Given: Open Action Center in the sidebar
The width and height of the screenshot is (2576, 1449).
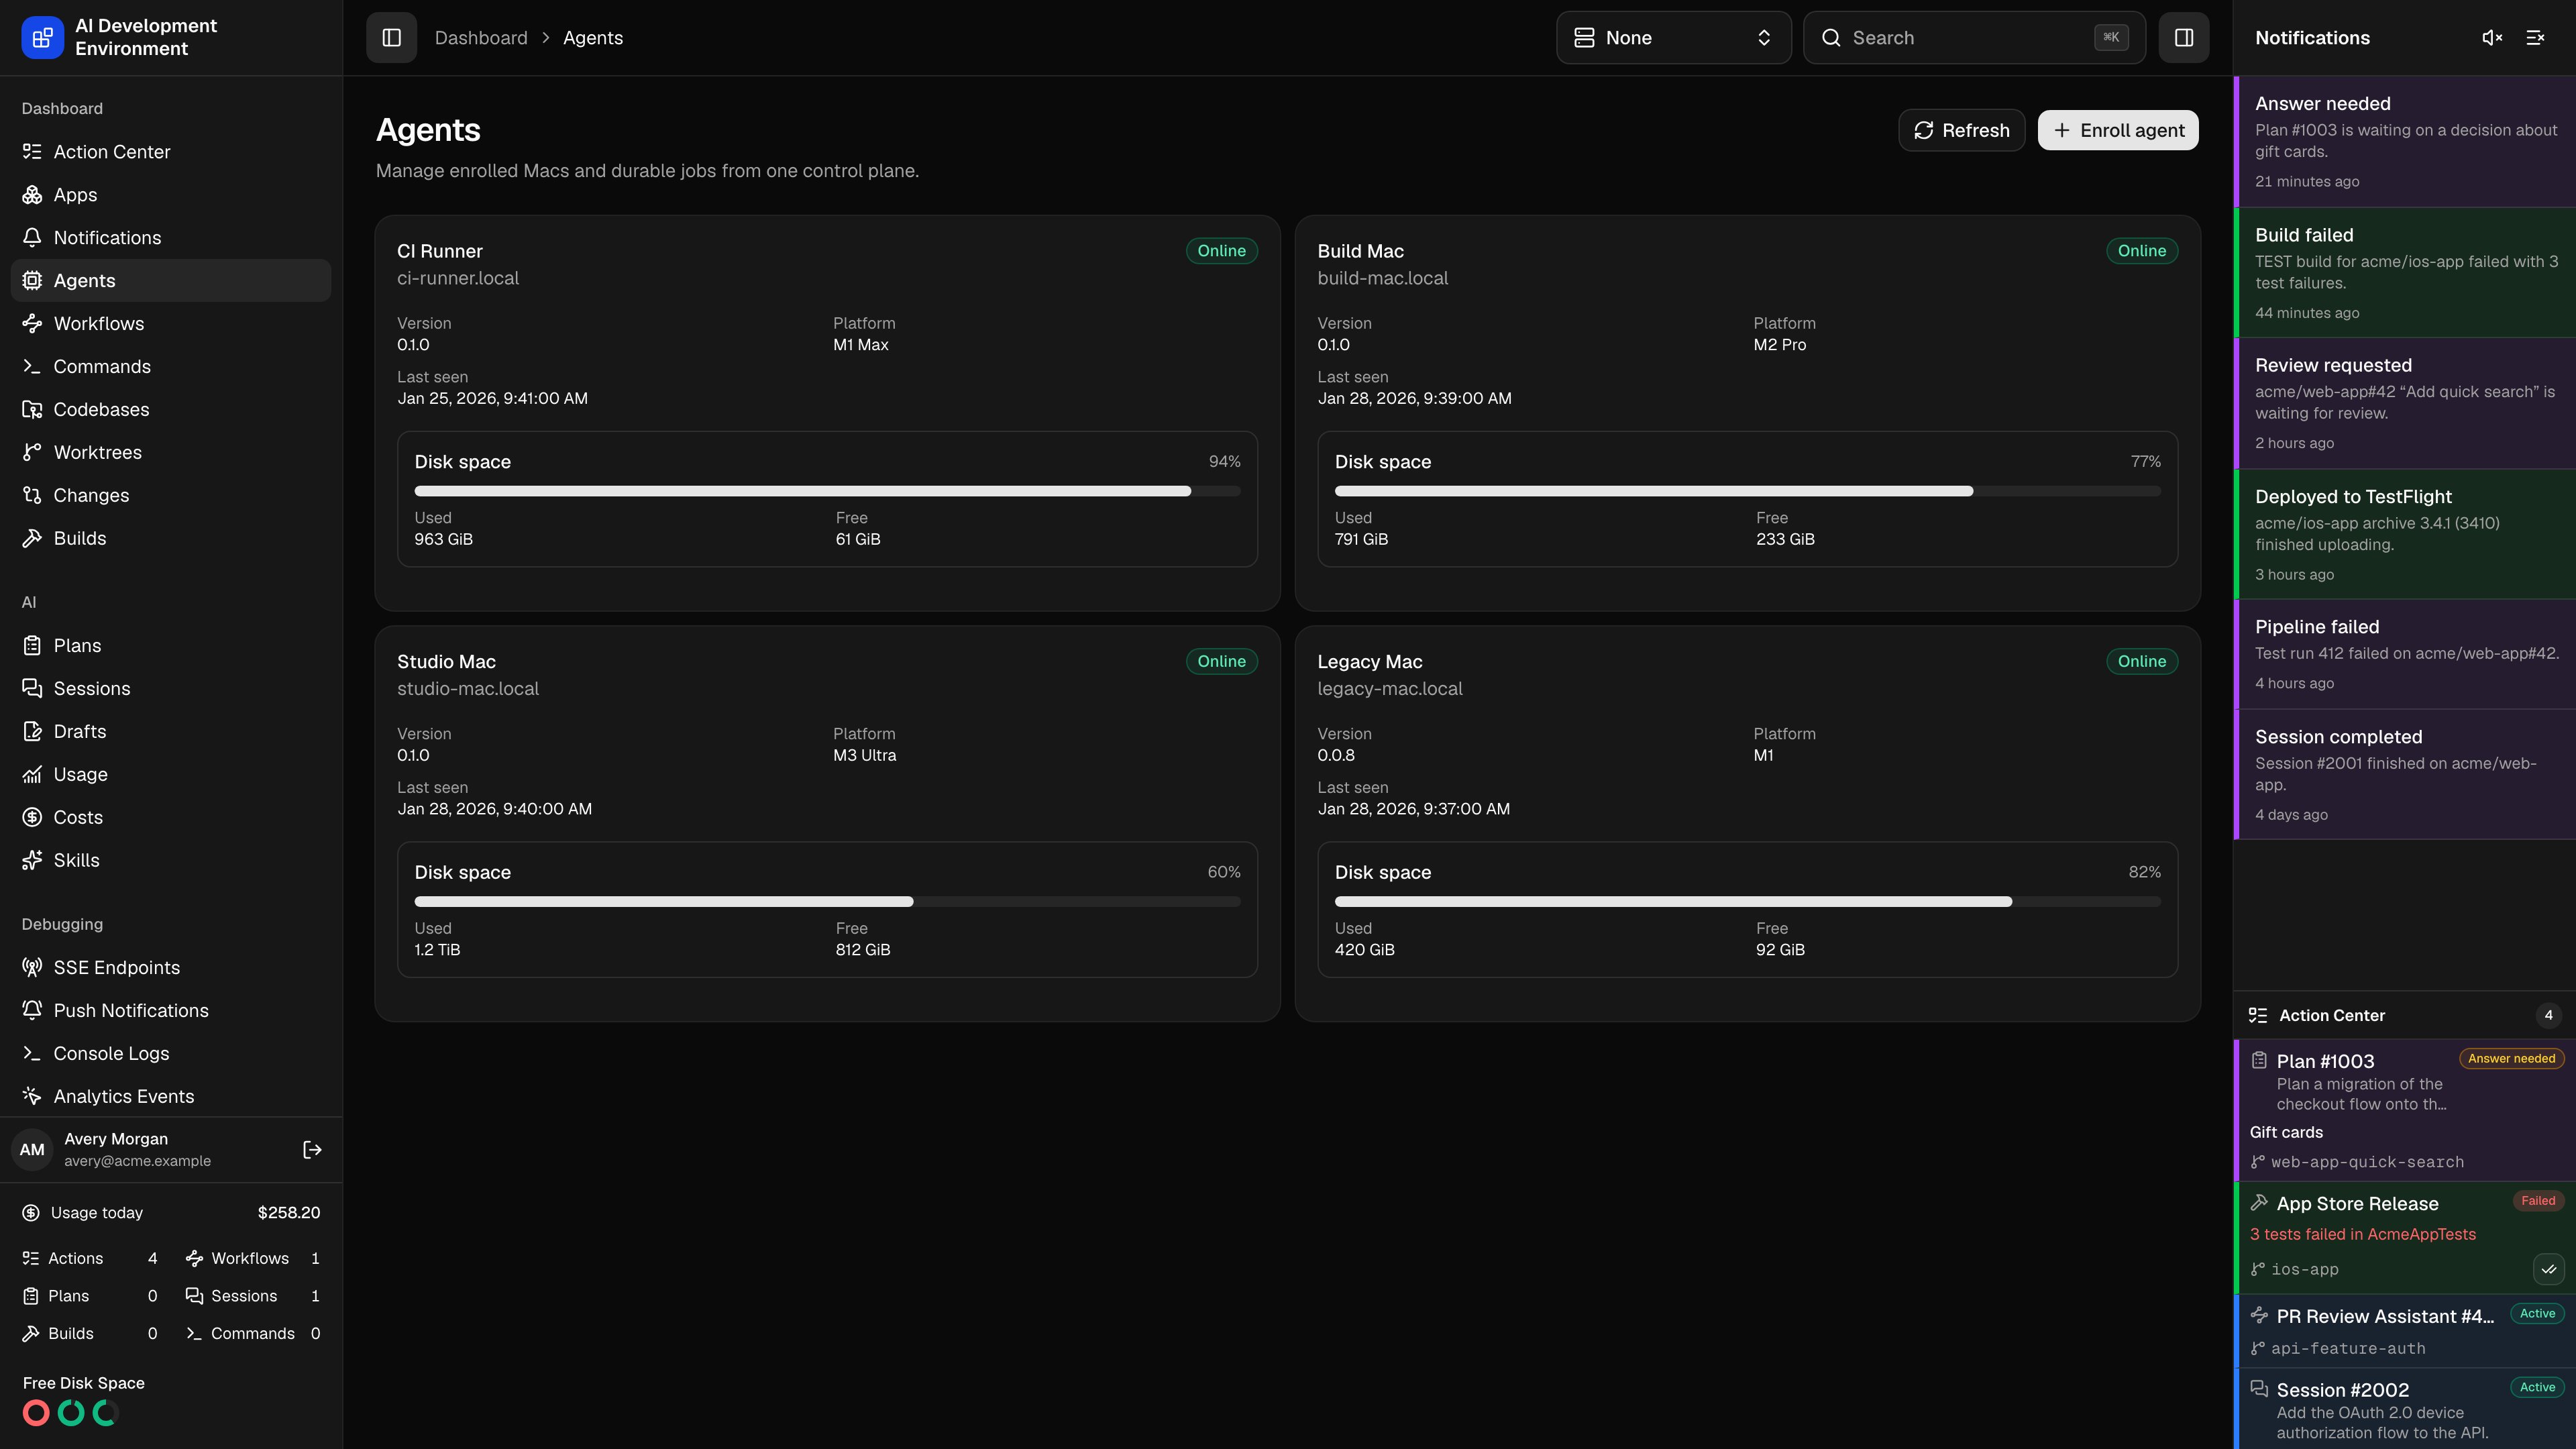Looking at the screenshot, I should (171, 151).
